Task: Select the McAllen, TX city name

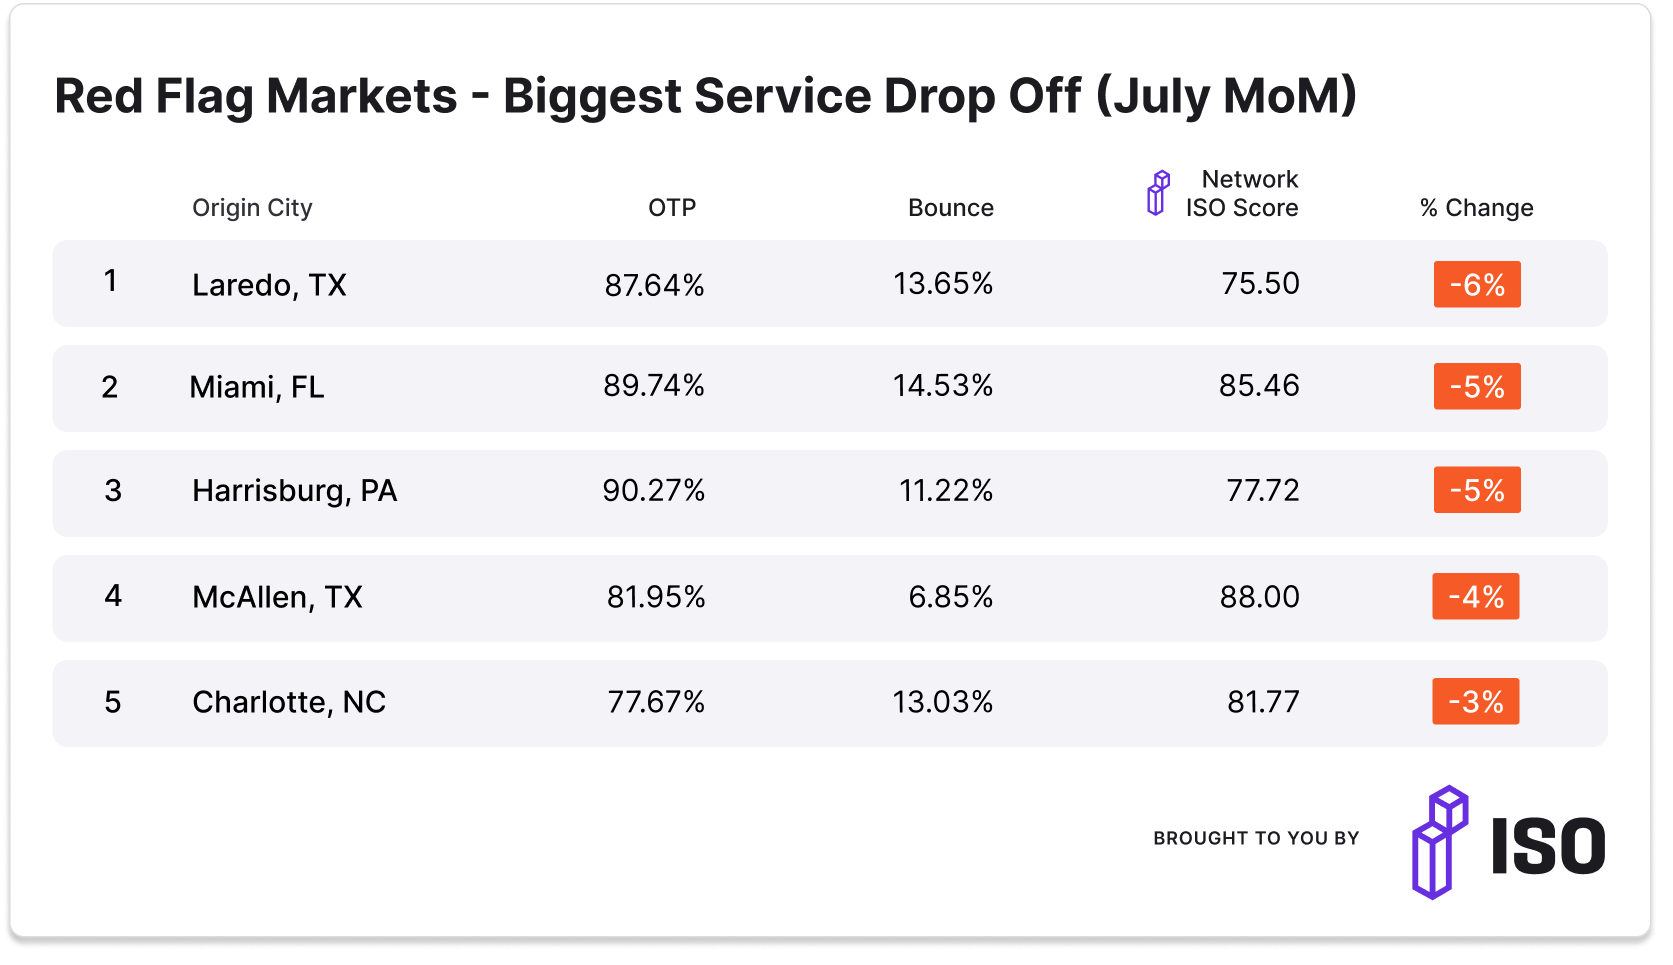Action: tap(277, 597)
